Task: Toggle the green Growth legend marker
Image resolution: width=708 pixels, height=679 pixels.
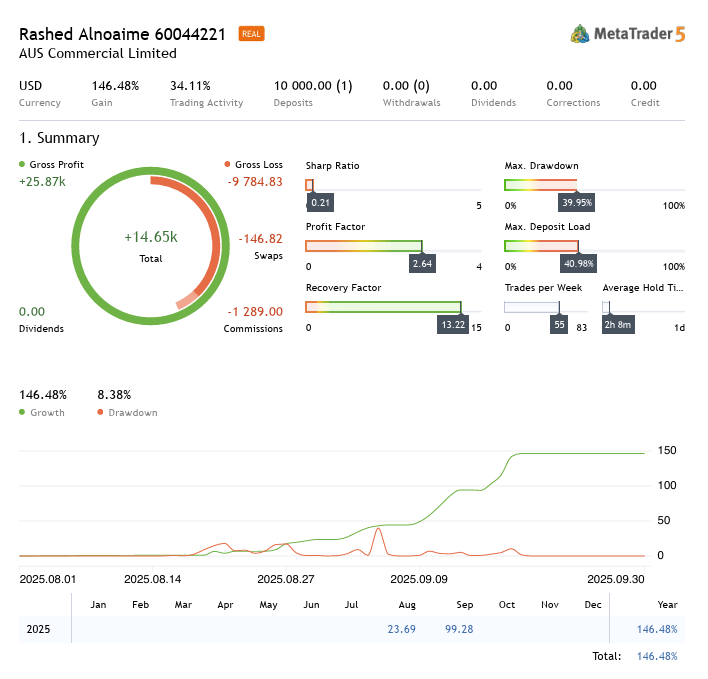Action: tap(23, 412)
